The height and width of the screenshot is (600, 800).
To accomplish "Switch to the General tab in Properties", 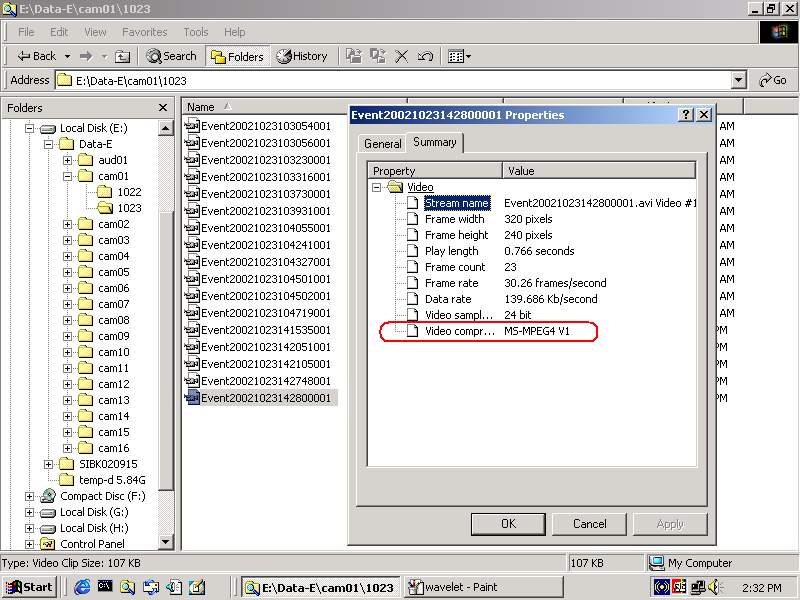I will [383, 144].
